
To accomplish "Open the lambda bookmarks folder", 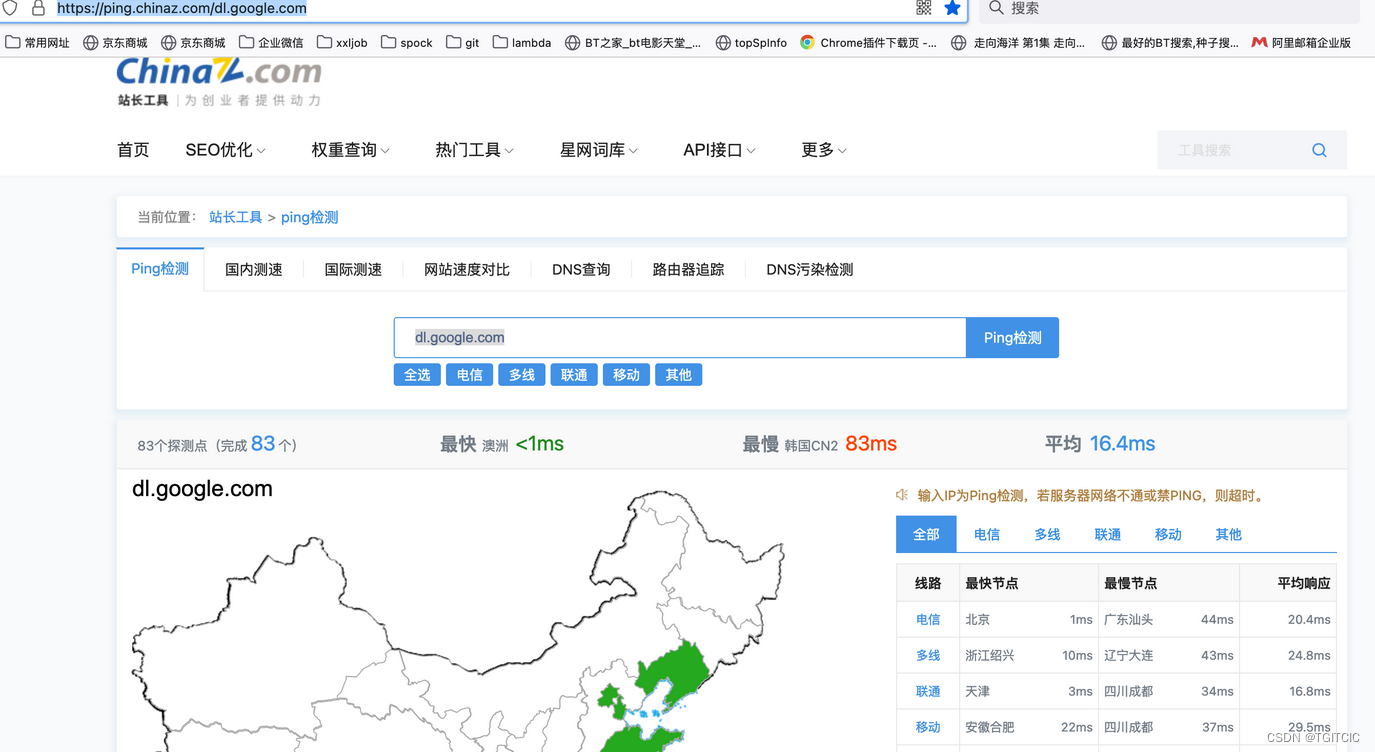I will pyautogui.click(x=522, y=42).
